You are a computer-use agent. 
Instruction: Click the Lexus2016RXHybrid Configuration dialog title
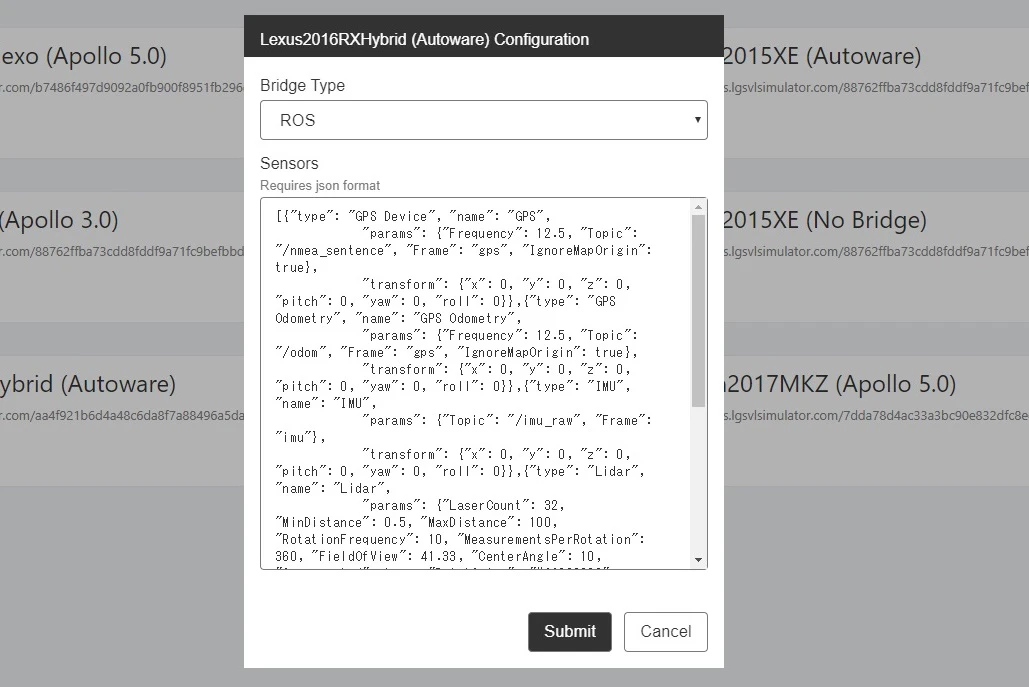424,39
